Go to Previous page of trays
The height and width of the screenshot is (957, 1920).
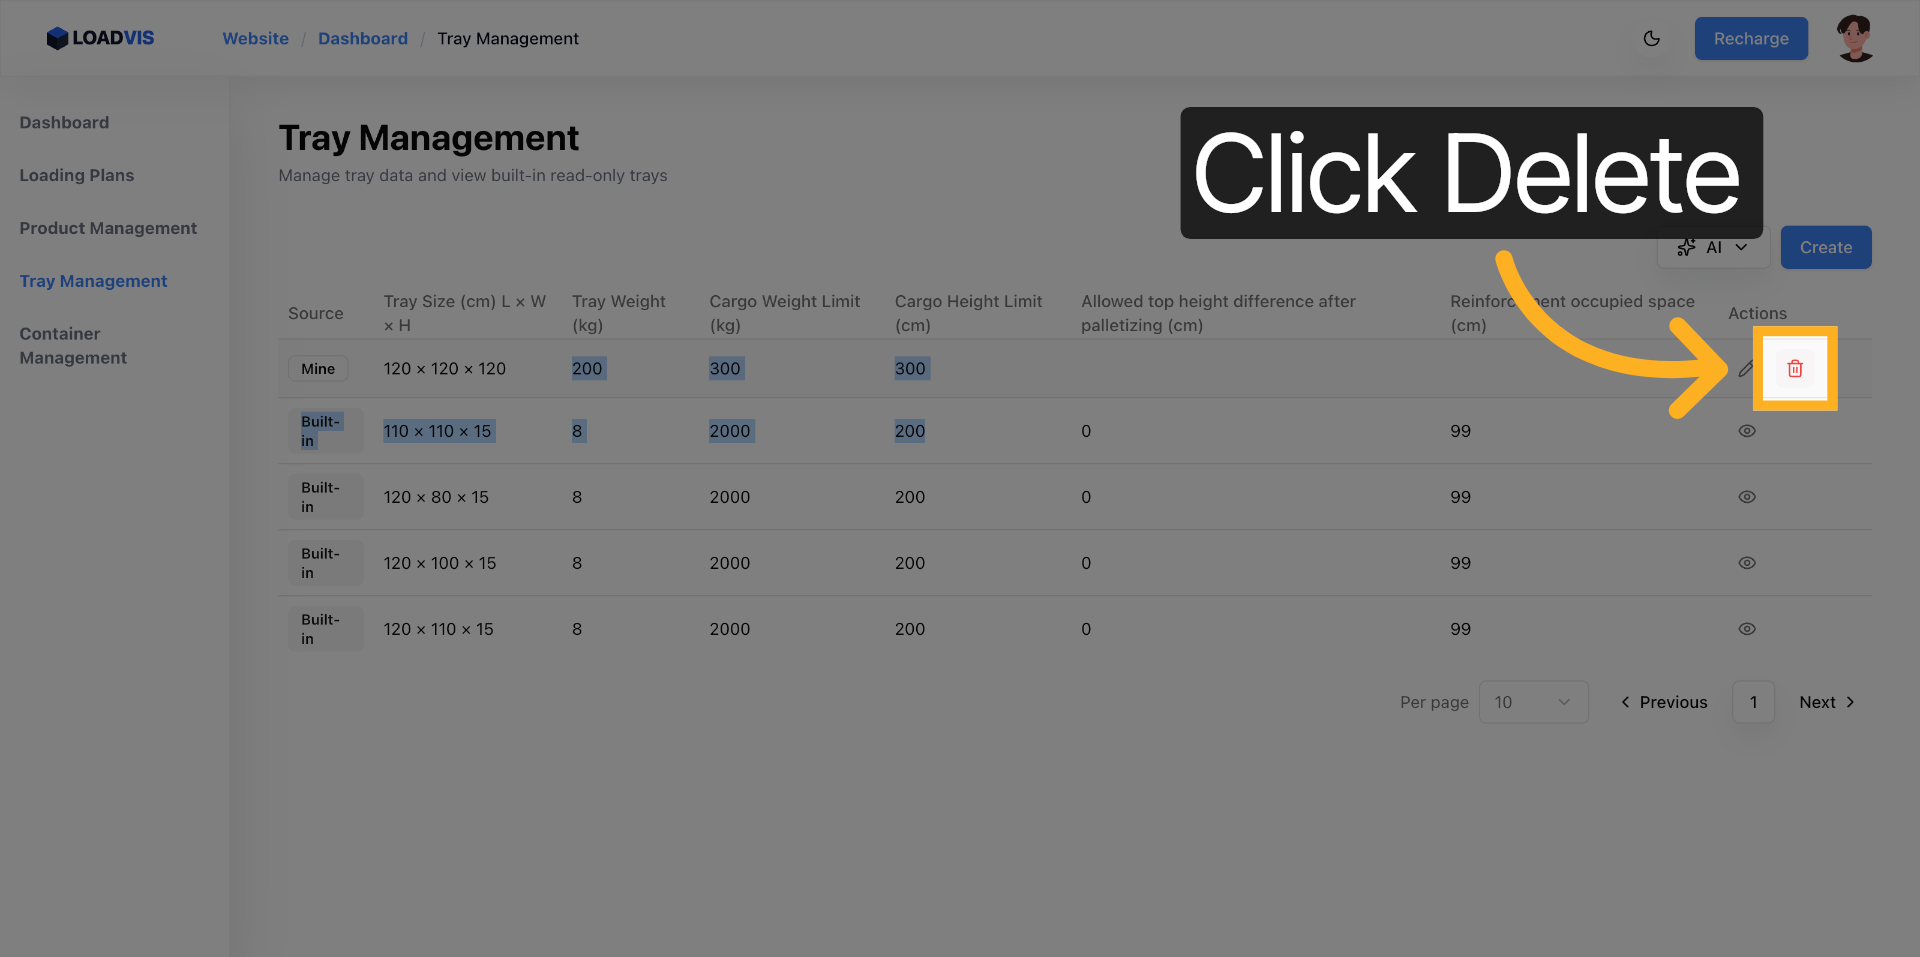(1663, 702)
